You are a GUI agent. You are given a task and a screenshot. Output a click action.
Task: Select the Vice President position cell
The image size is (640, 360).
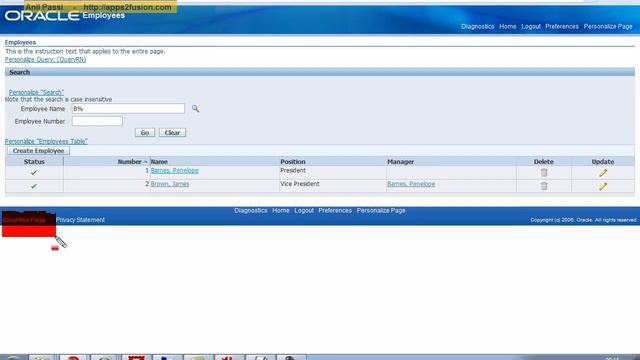tap(300, 184)
